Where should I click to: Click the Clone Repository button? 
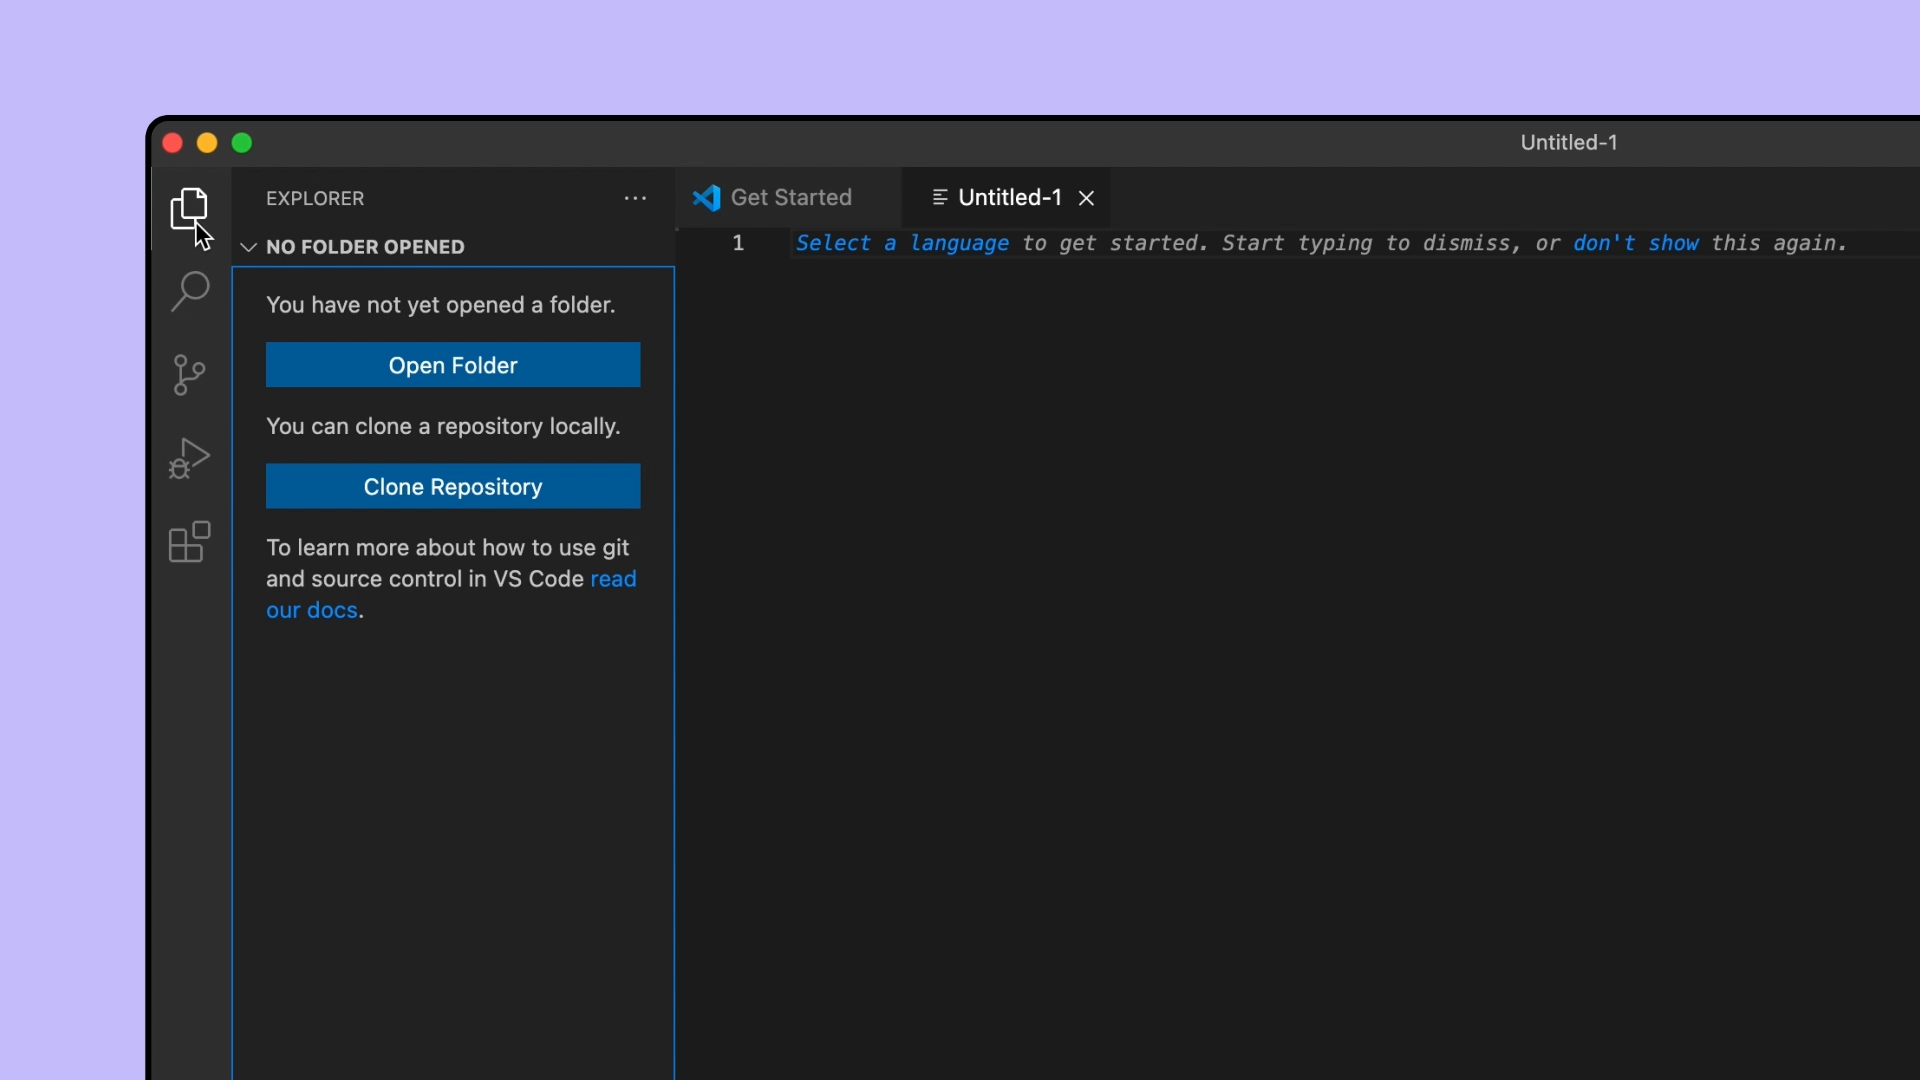point(453,486)
